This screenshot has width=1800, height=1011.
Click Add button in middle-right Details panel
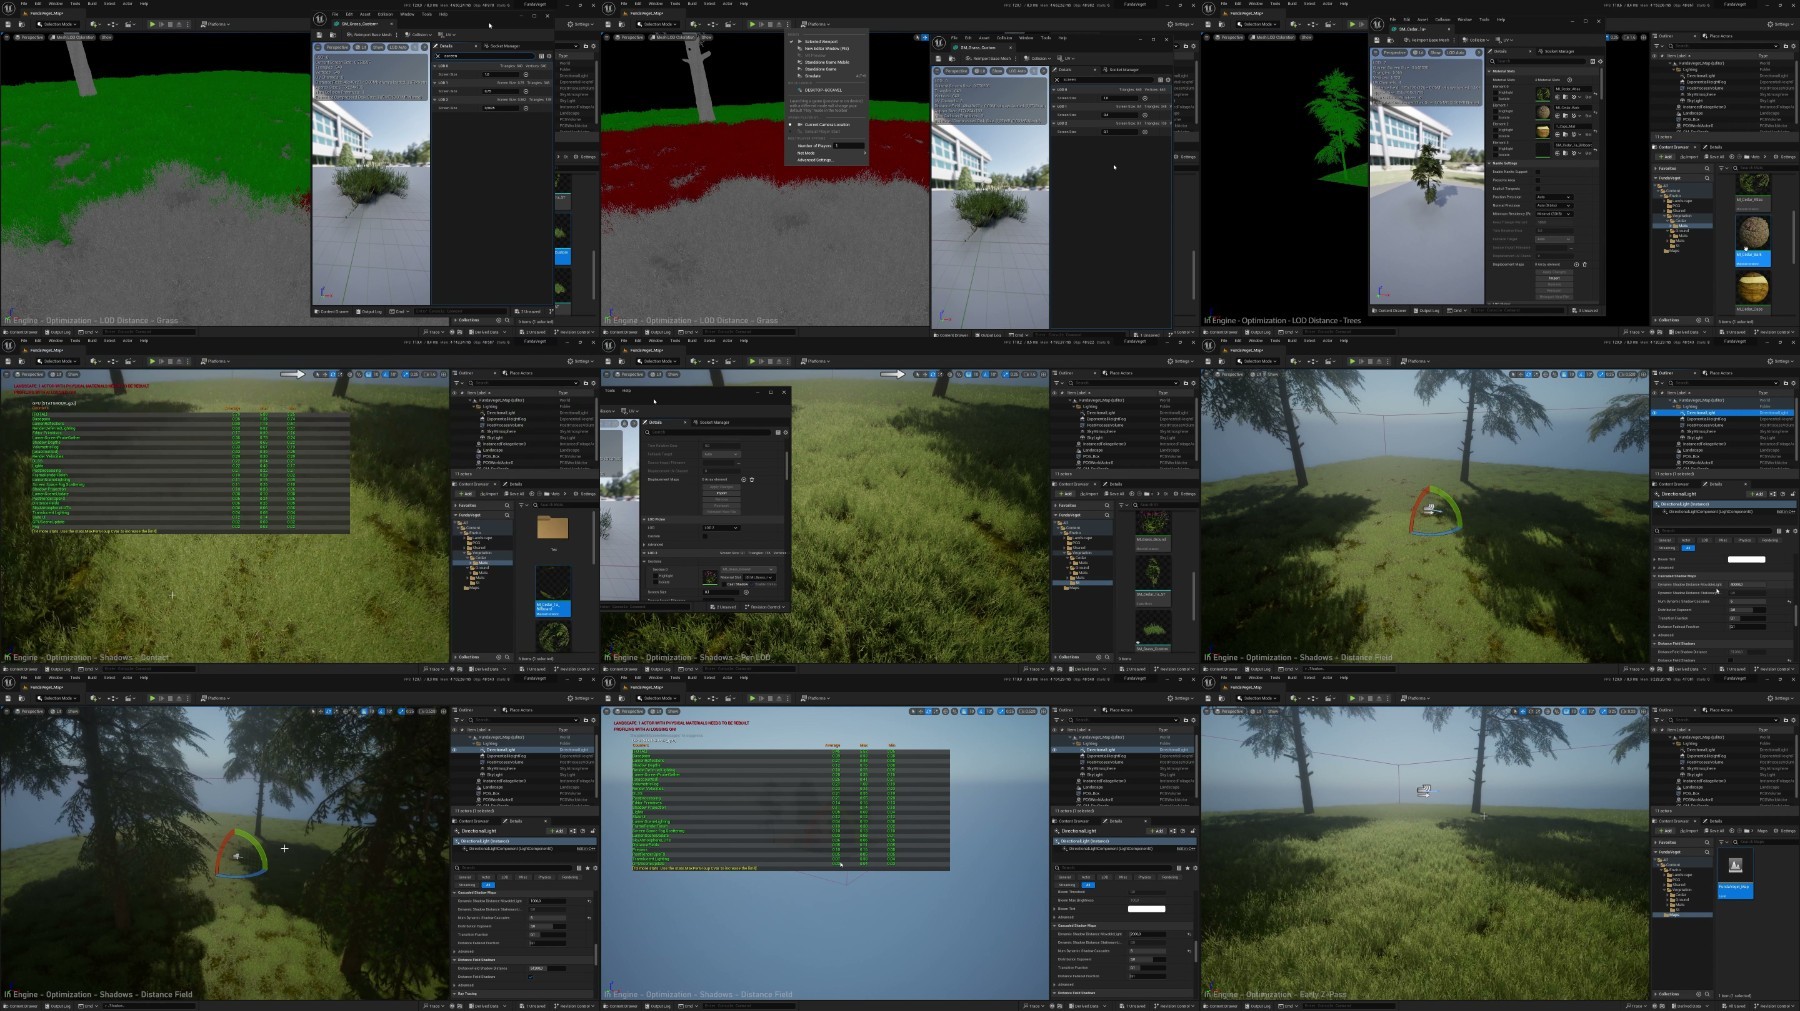[1757, 494]
